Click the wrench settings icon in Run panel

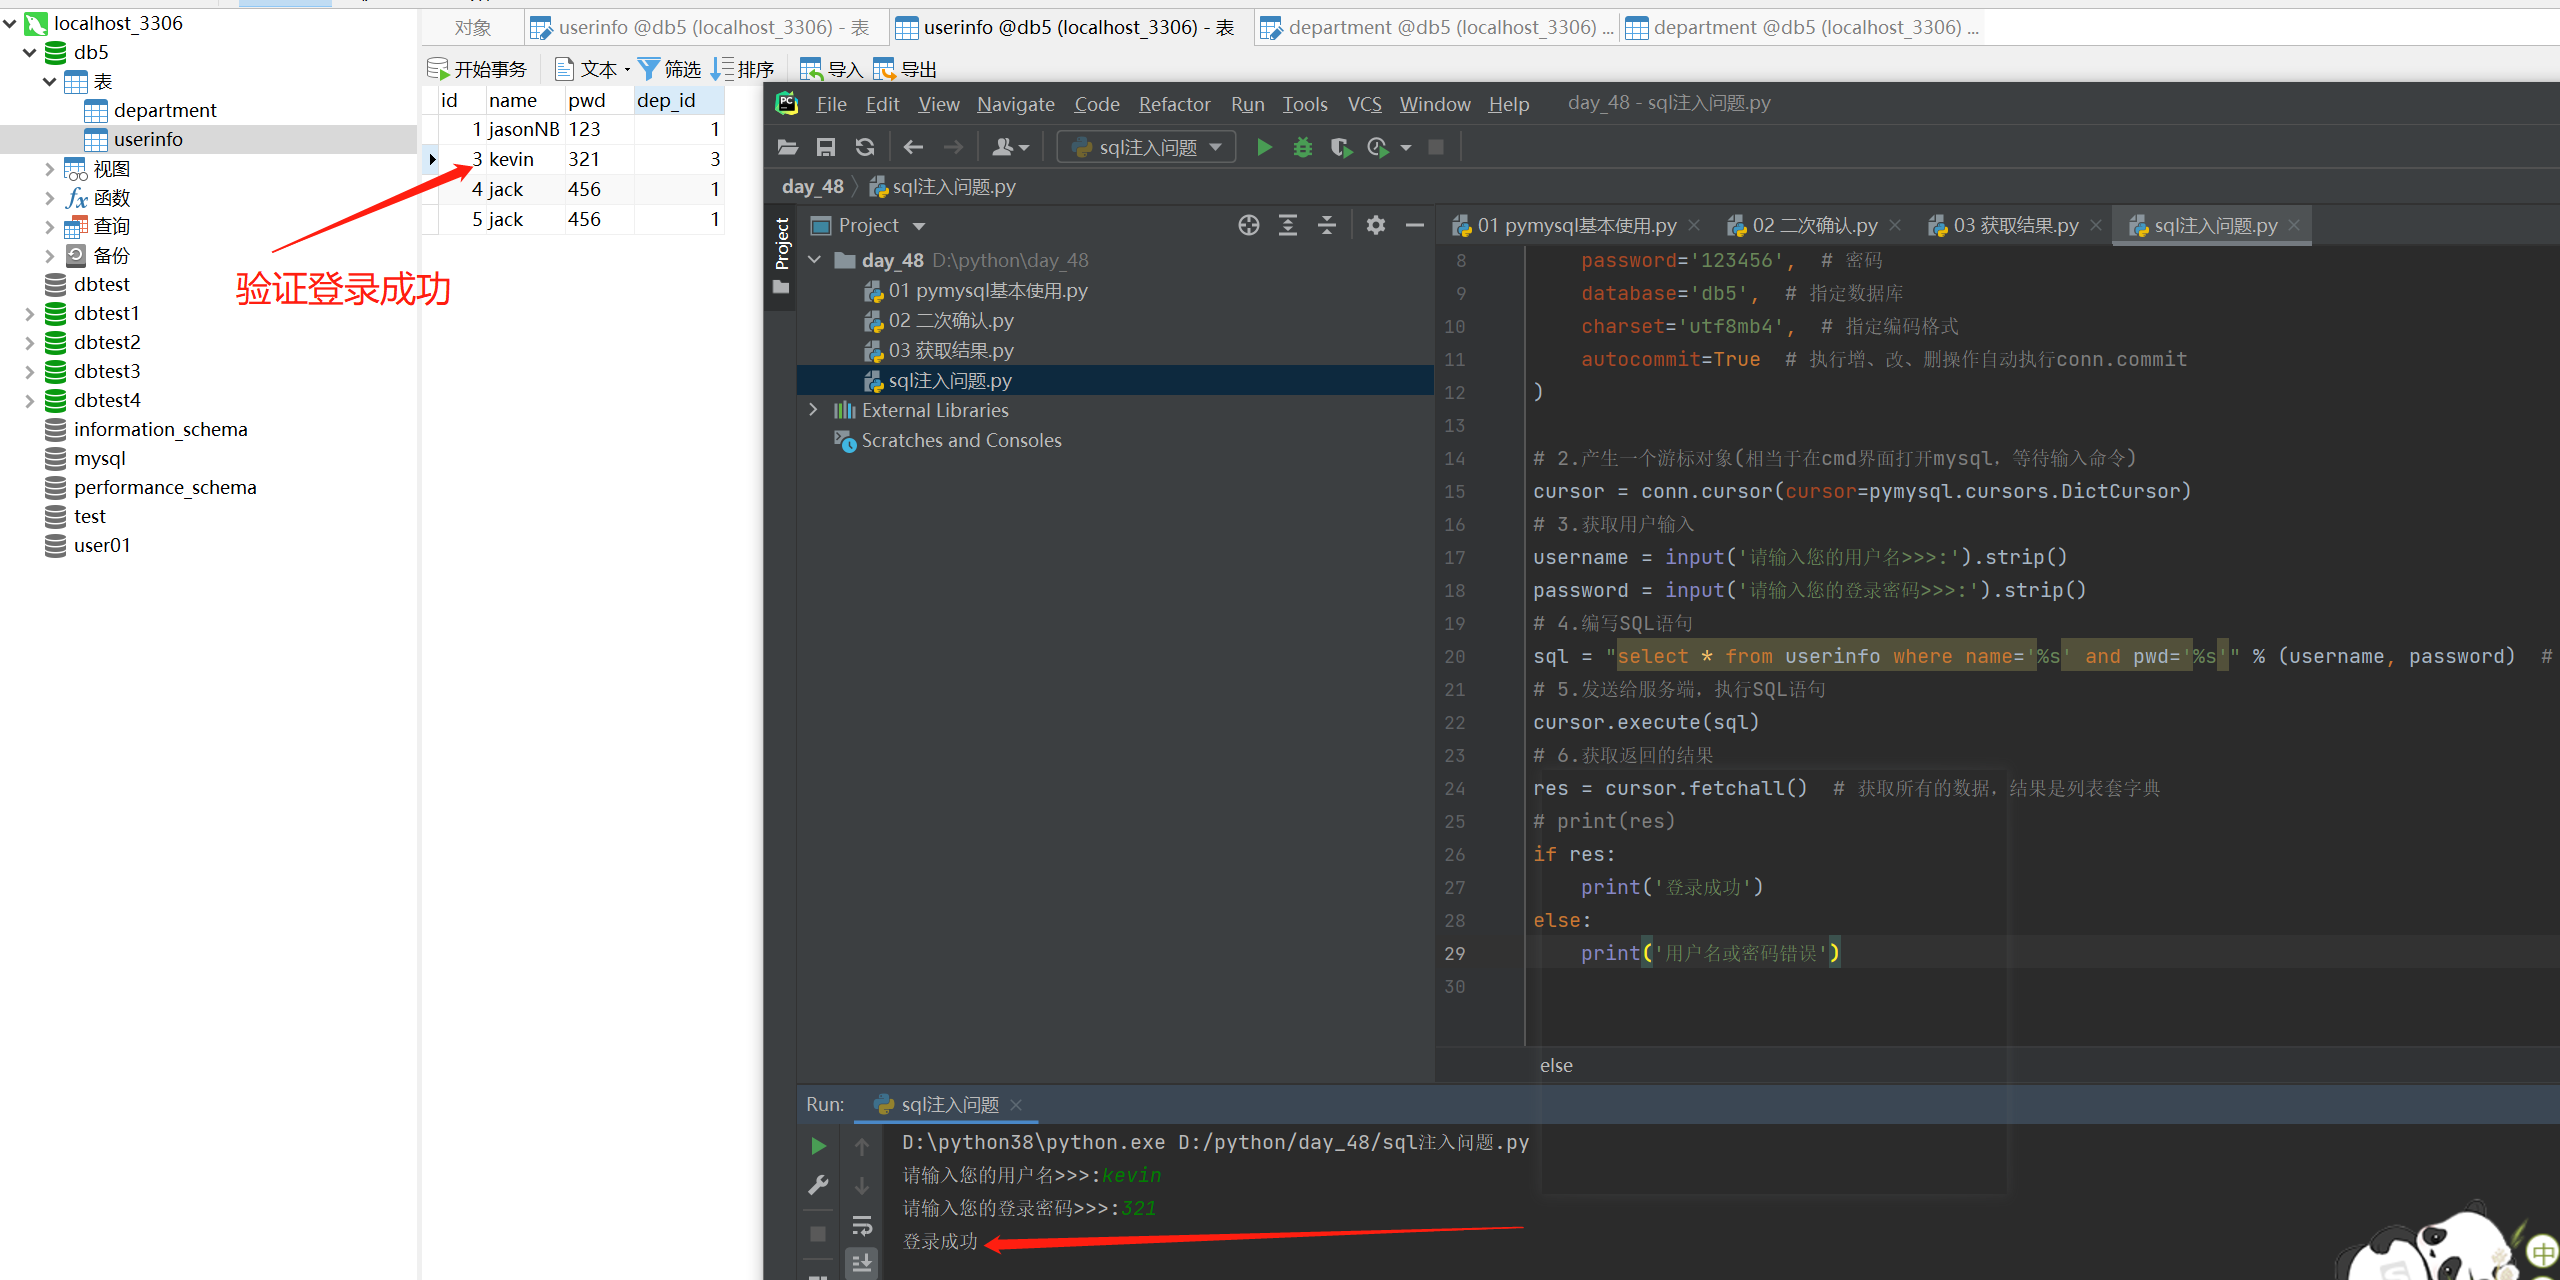[x=818, y=1186]
